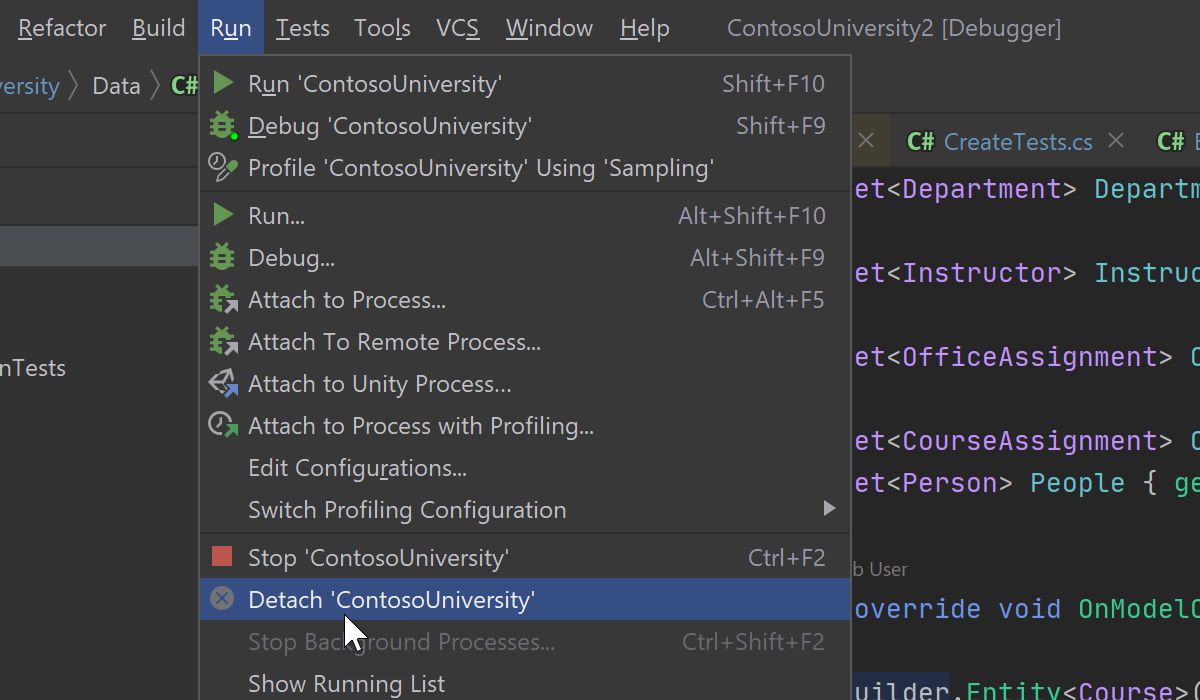Click the green Run 'ContosoUniversity' play icon
This screenshot has width=1200, height=700.
(x=223, y=83)
